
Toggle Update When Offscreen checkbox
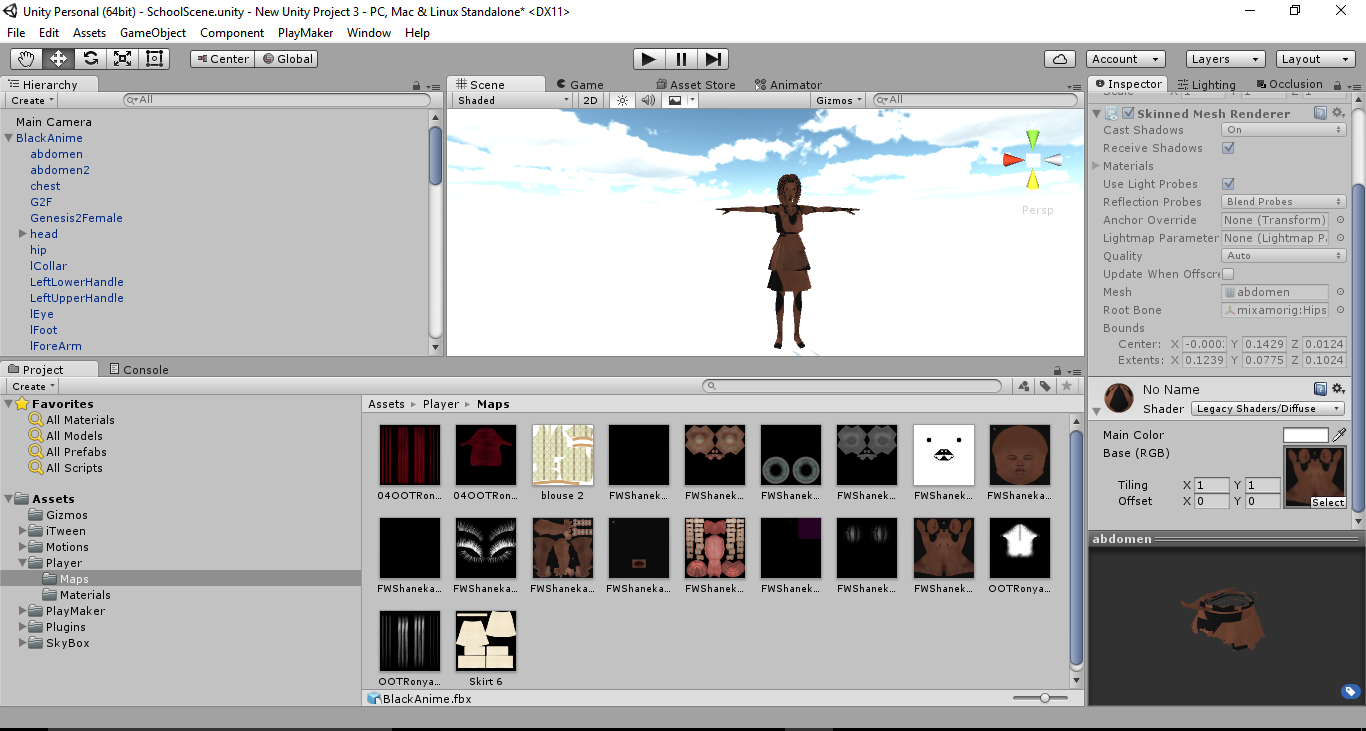pyautogui.click(x=1228, y=274)
